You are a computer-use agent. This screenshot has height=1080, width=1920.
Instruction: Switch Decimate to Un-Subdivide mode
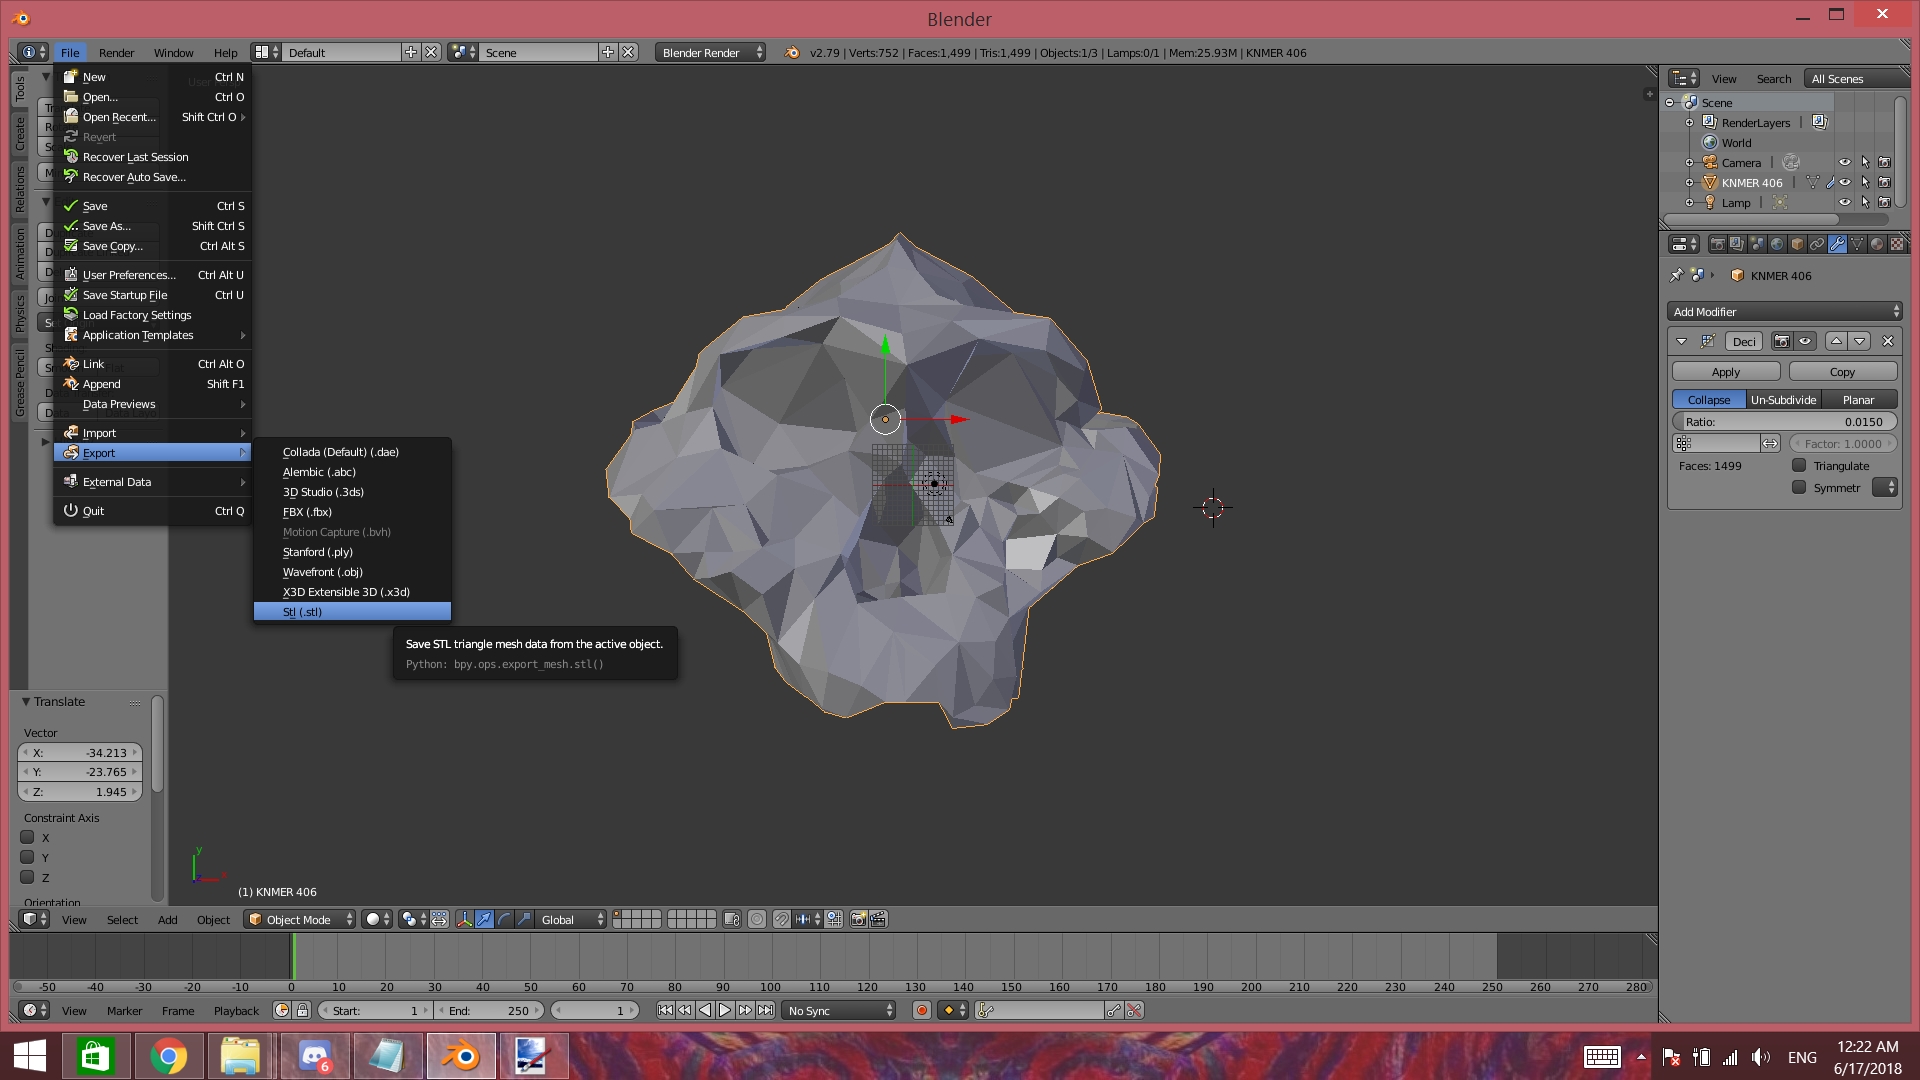coord(1783,400)
